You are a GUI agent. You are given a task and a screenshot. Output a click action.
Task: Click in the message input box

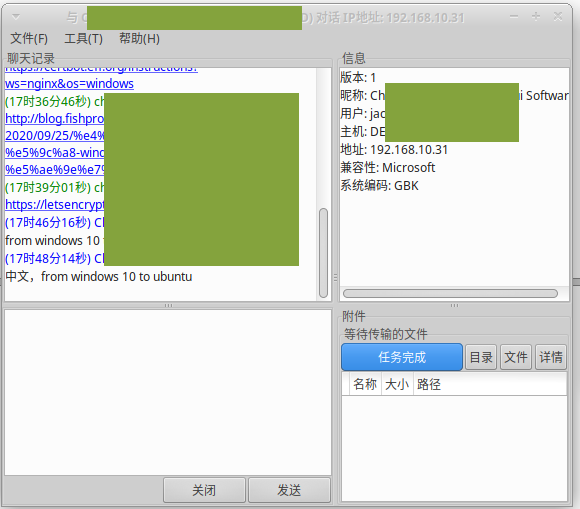coord(168,392)
